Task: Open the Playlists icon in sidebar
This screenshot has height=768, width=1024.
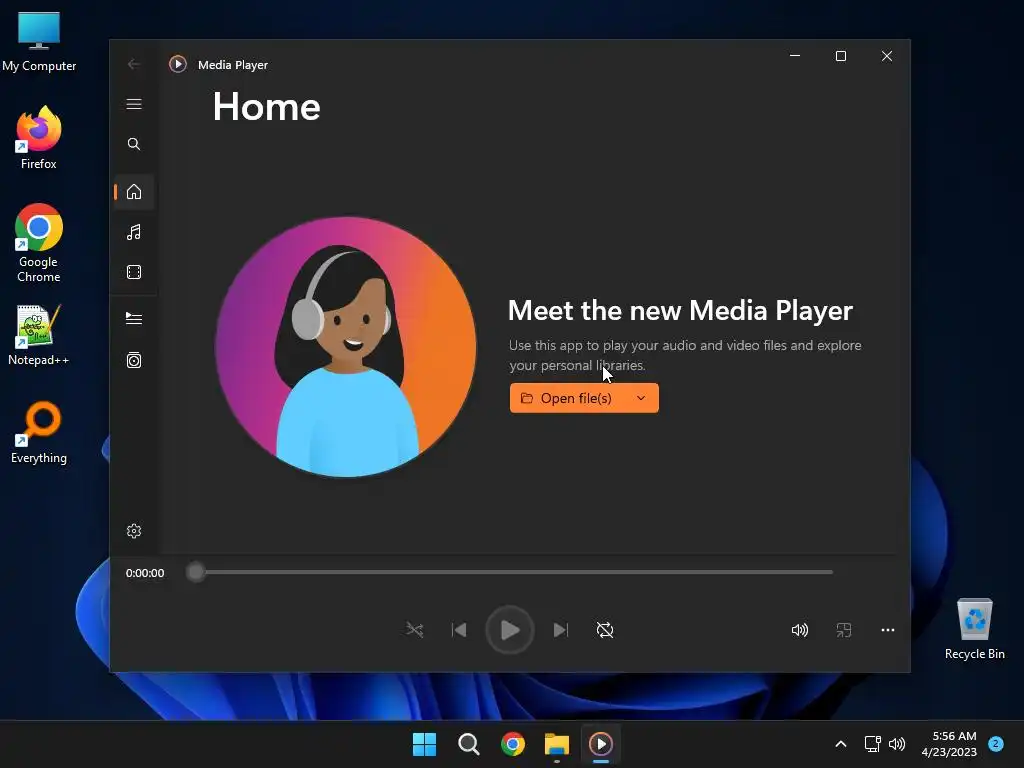Action: pos(134,360)
